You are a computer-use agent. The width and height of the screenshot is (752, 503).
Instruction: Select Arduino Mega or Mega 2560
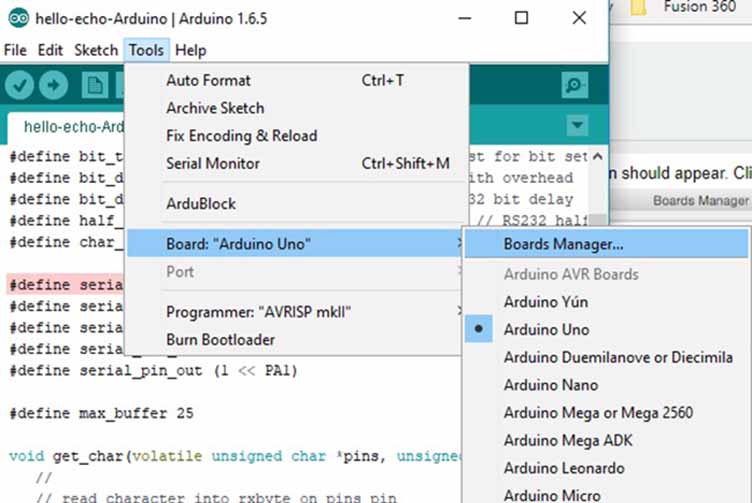(606, 413)
